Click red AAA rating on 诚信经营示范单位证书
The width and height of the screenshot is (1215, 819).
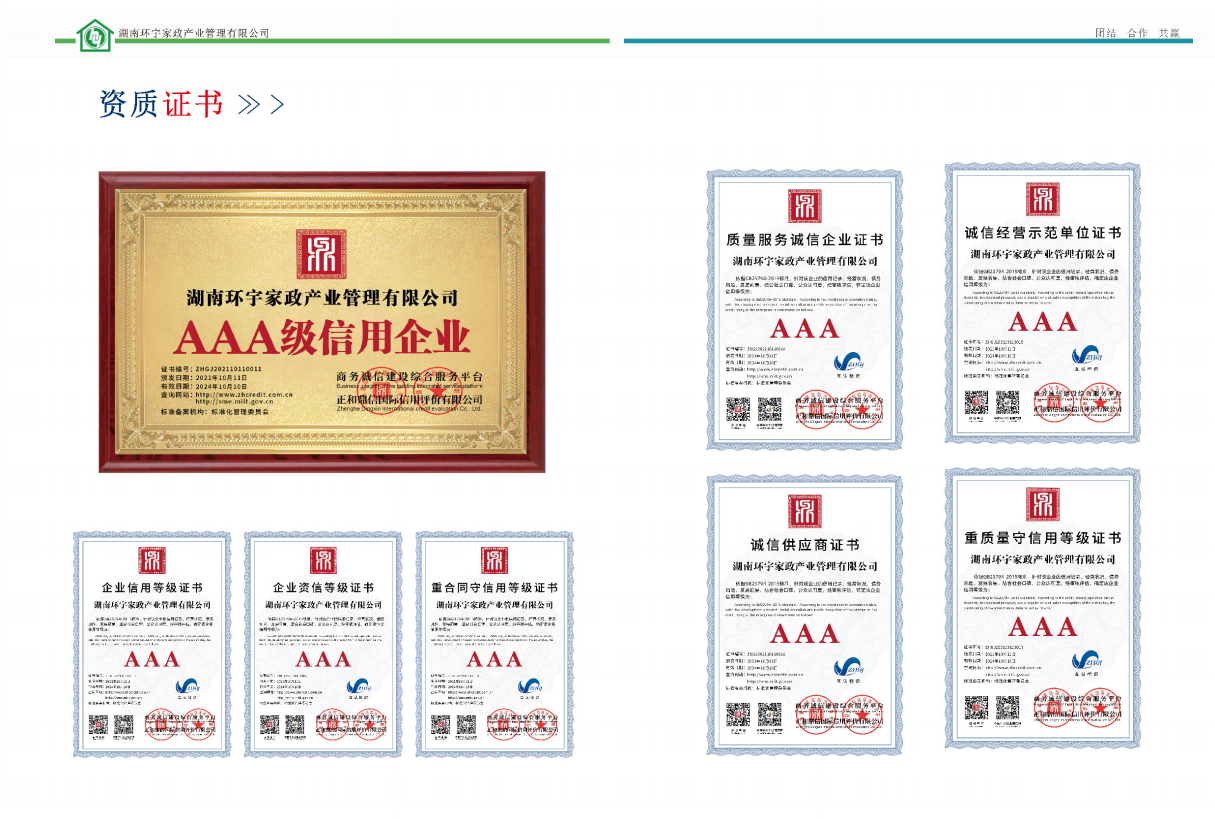coord(1042,321)
